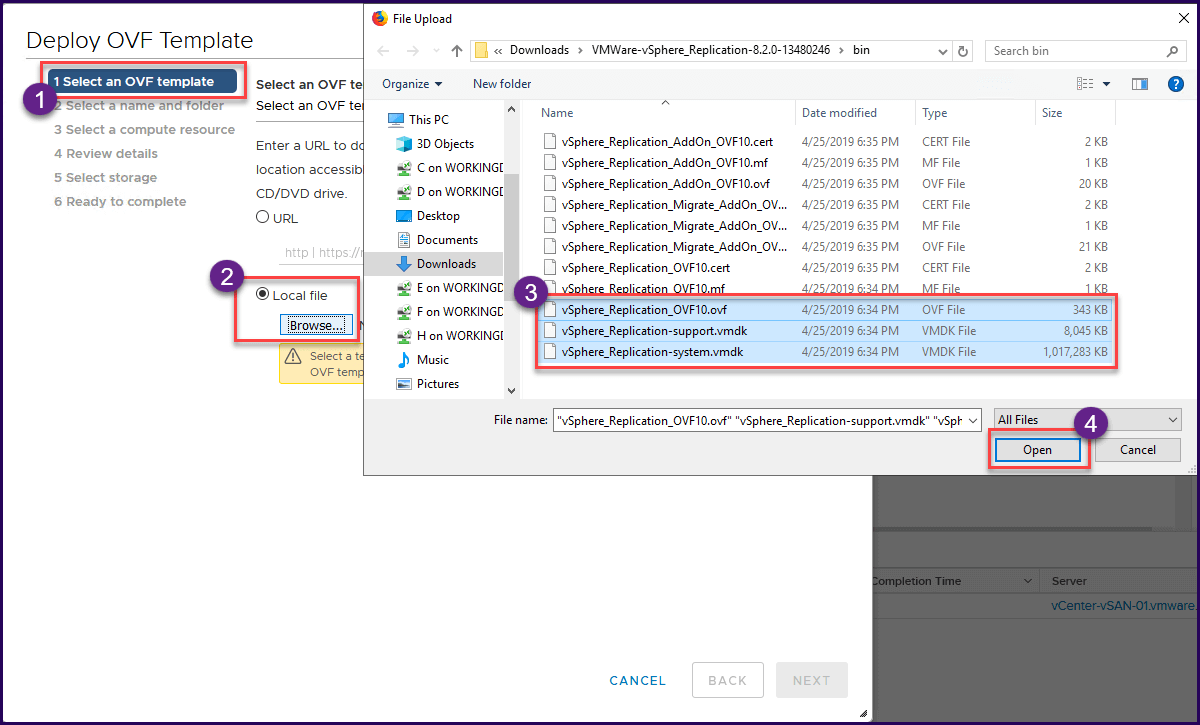Screen dimensions: 1200x725
Task: Click the search magnifier icon in Search bin
Action: [1173, 51]
